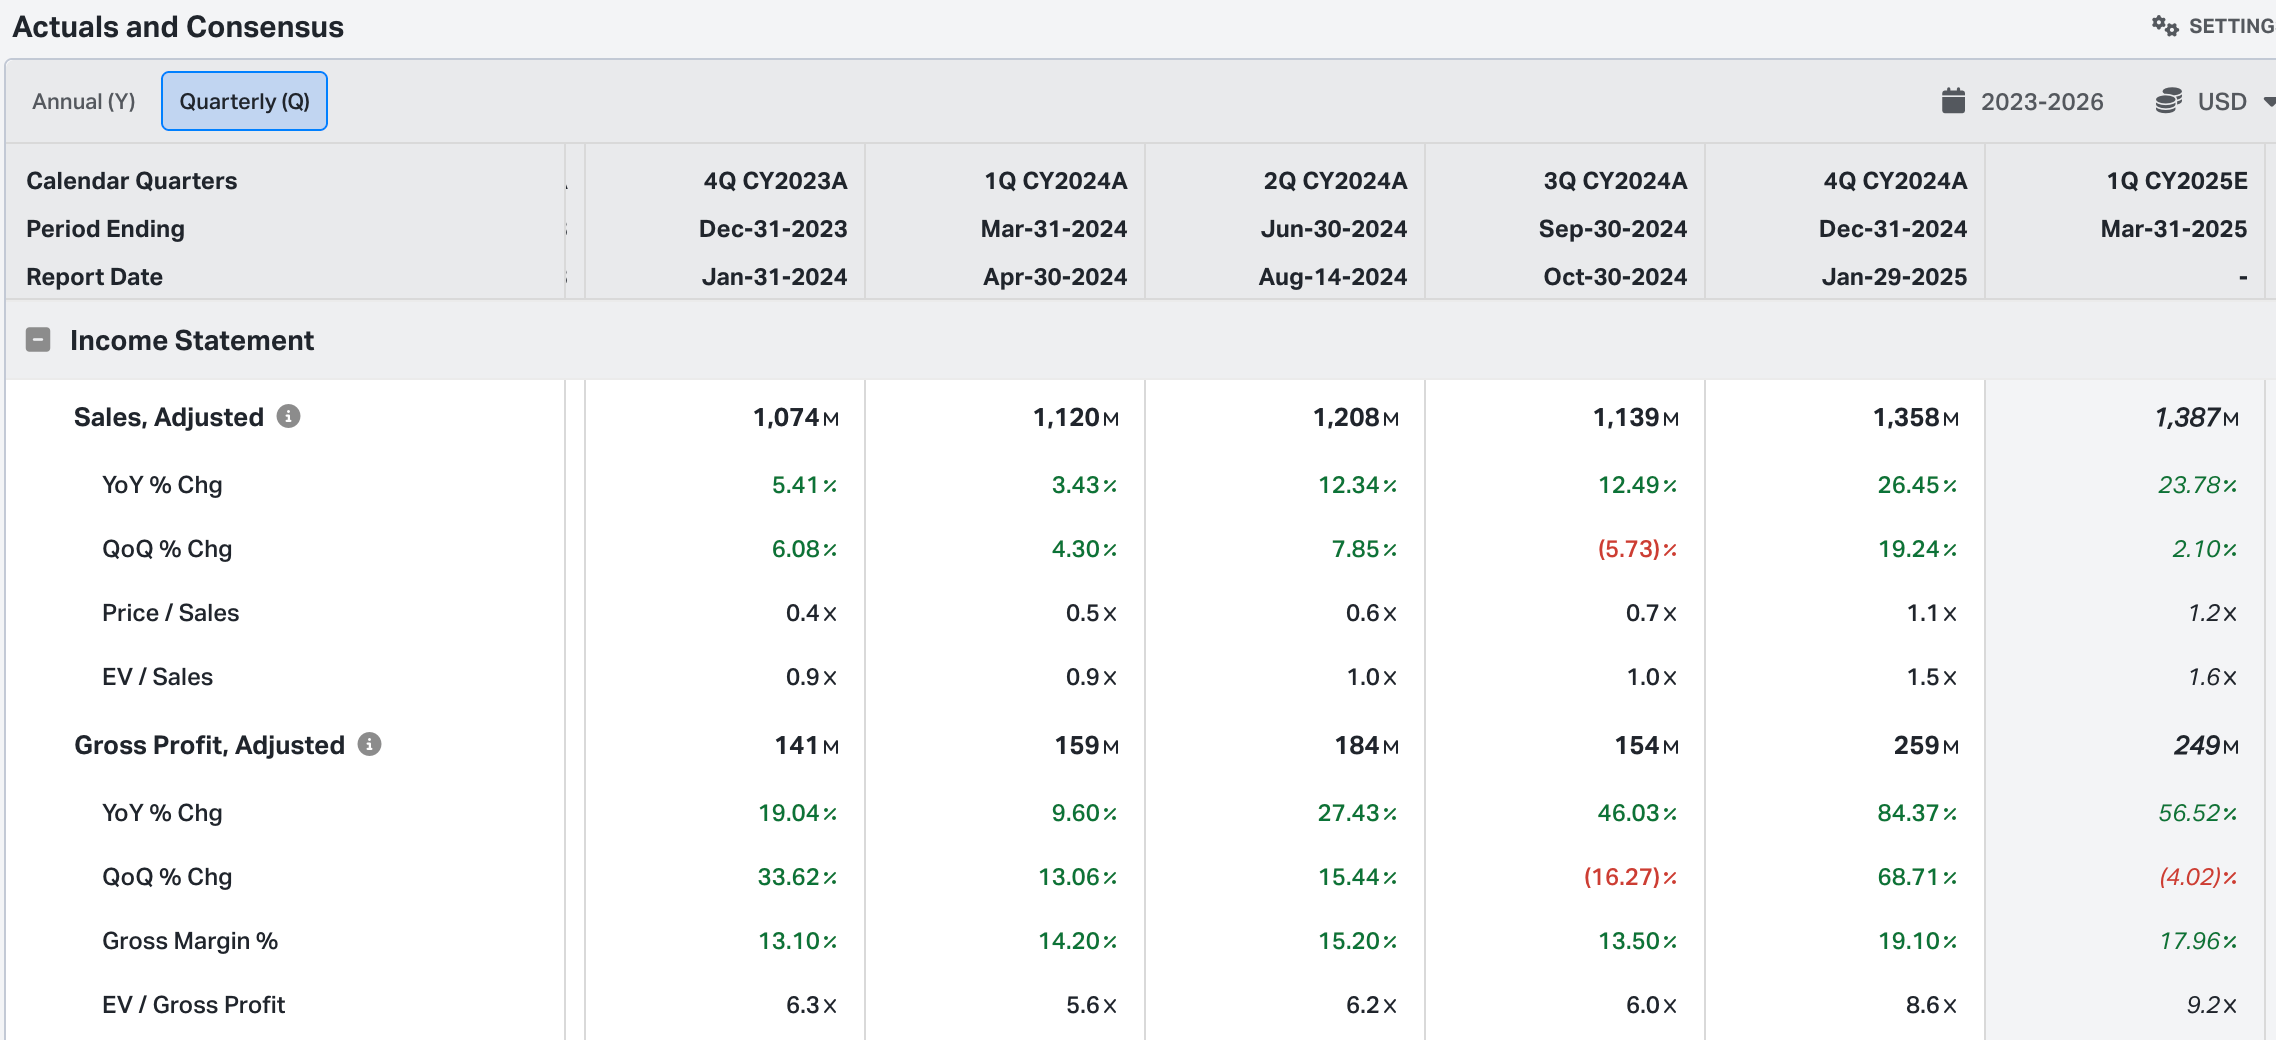The width and height of the screenshot is (2276, 1040).
Task: Click the EV / Gross Profit row label
Action: click(x=193, y=1005)
